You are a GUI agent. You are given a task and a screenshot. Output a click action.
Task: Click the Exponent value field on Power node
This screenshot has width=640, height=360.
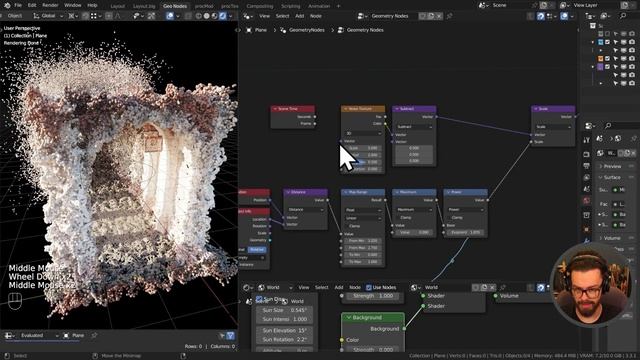pyautogui.click(x=465, y=232)
